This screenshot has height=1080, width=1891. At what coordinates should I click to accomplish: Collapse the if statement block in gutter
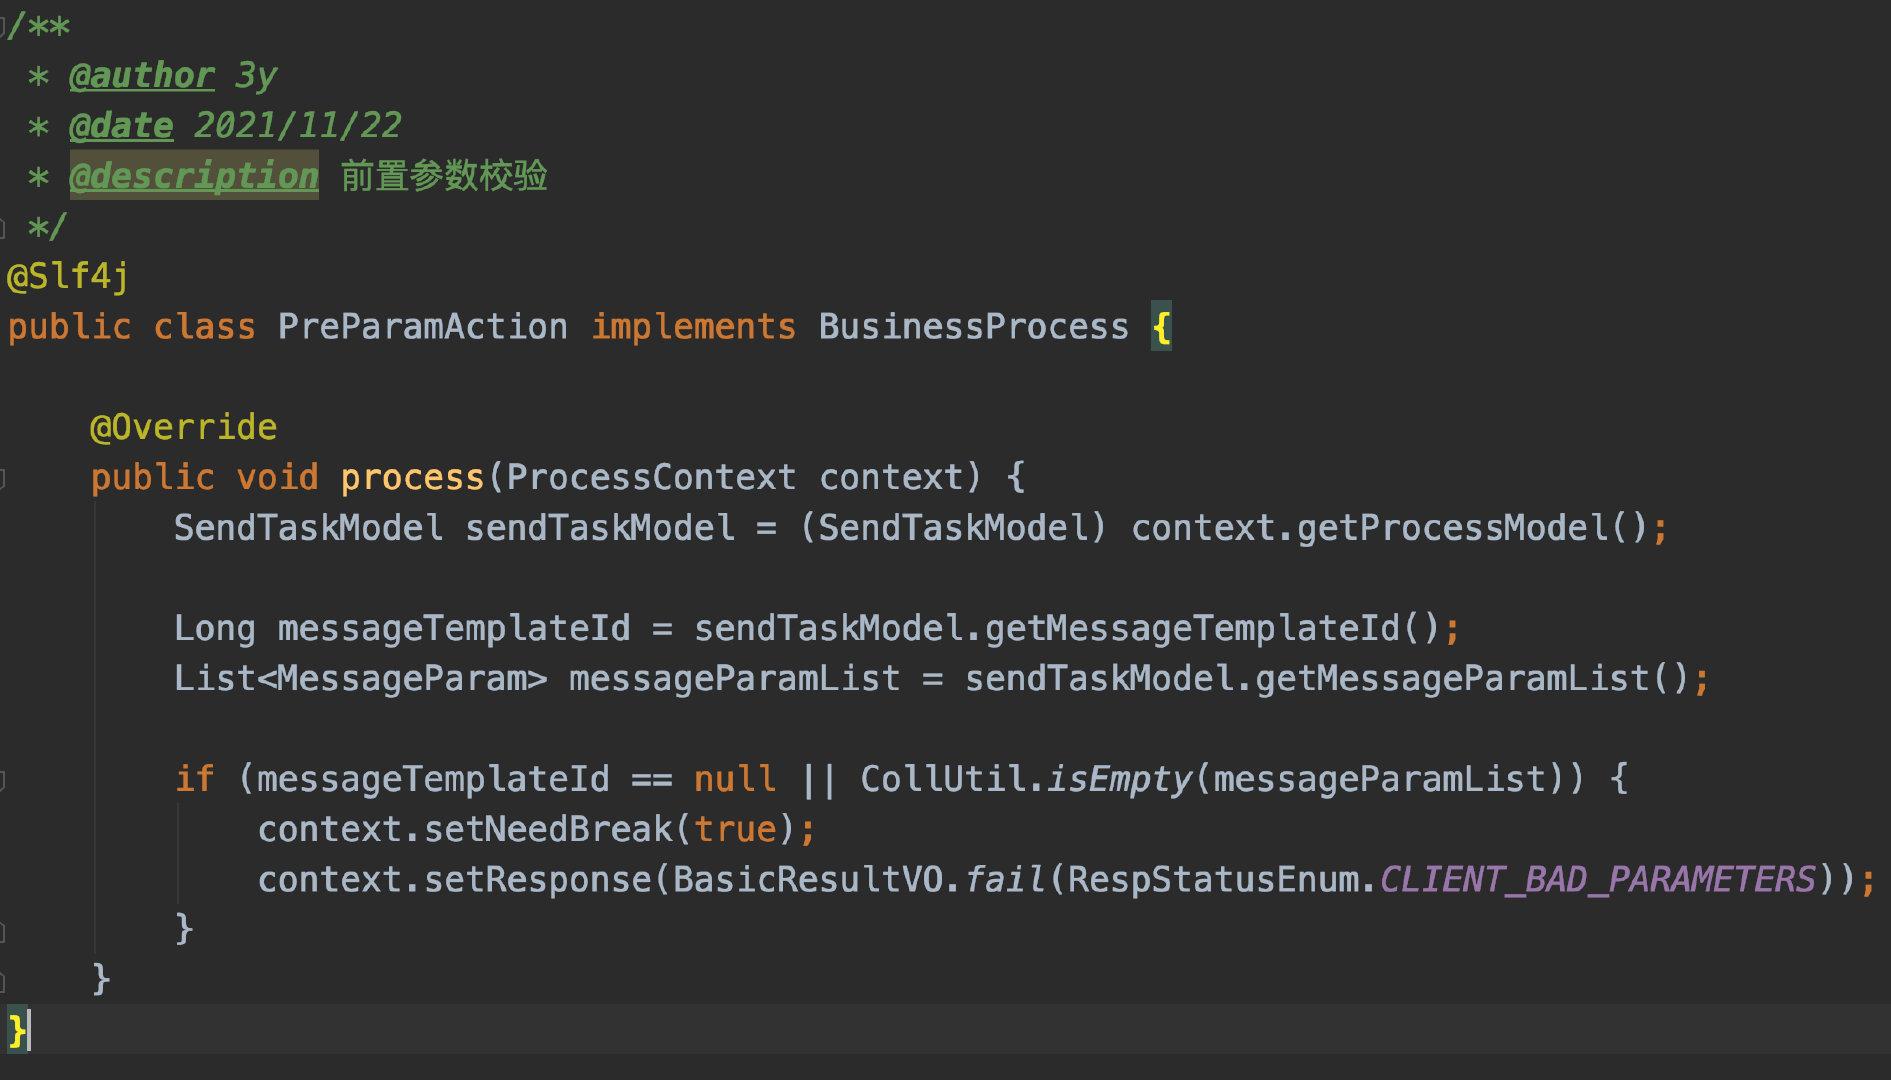3,780
